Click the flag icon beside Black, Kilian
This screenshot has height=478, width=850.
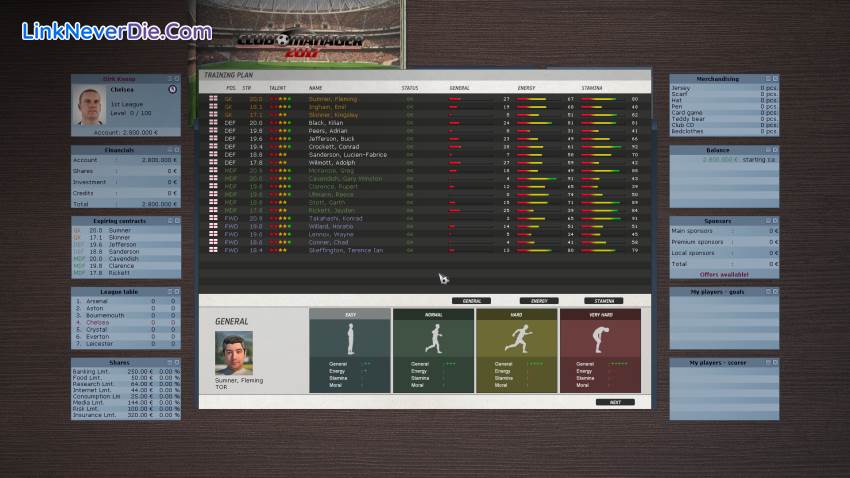point(213,123)
